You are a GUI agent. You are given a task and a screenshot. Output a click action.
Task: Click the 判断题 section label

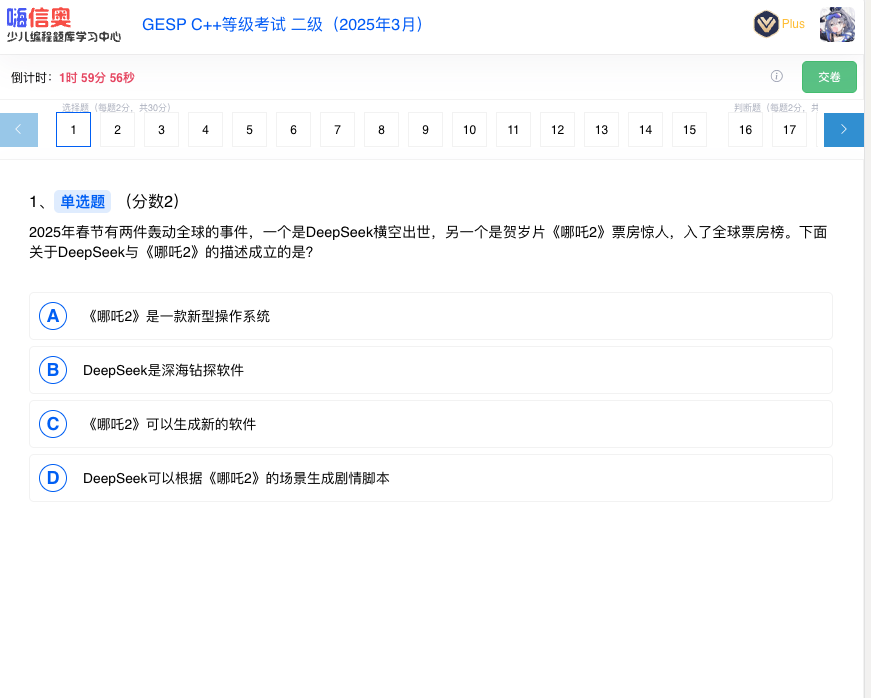[x=776, y=107]
